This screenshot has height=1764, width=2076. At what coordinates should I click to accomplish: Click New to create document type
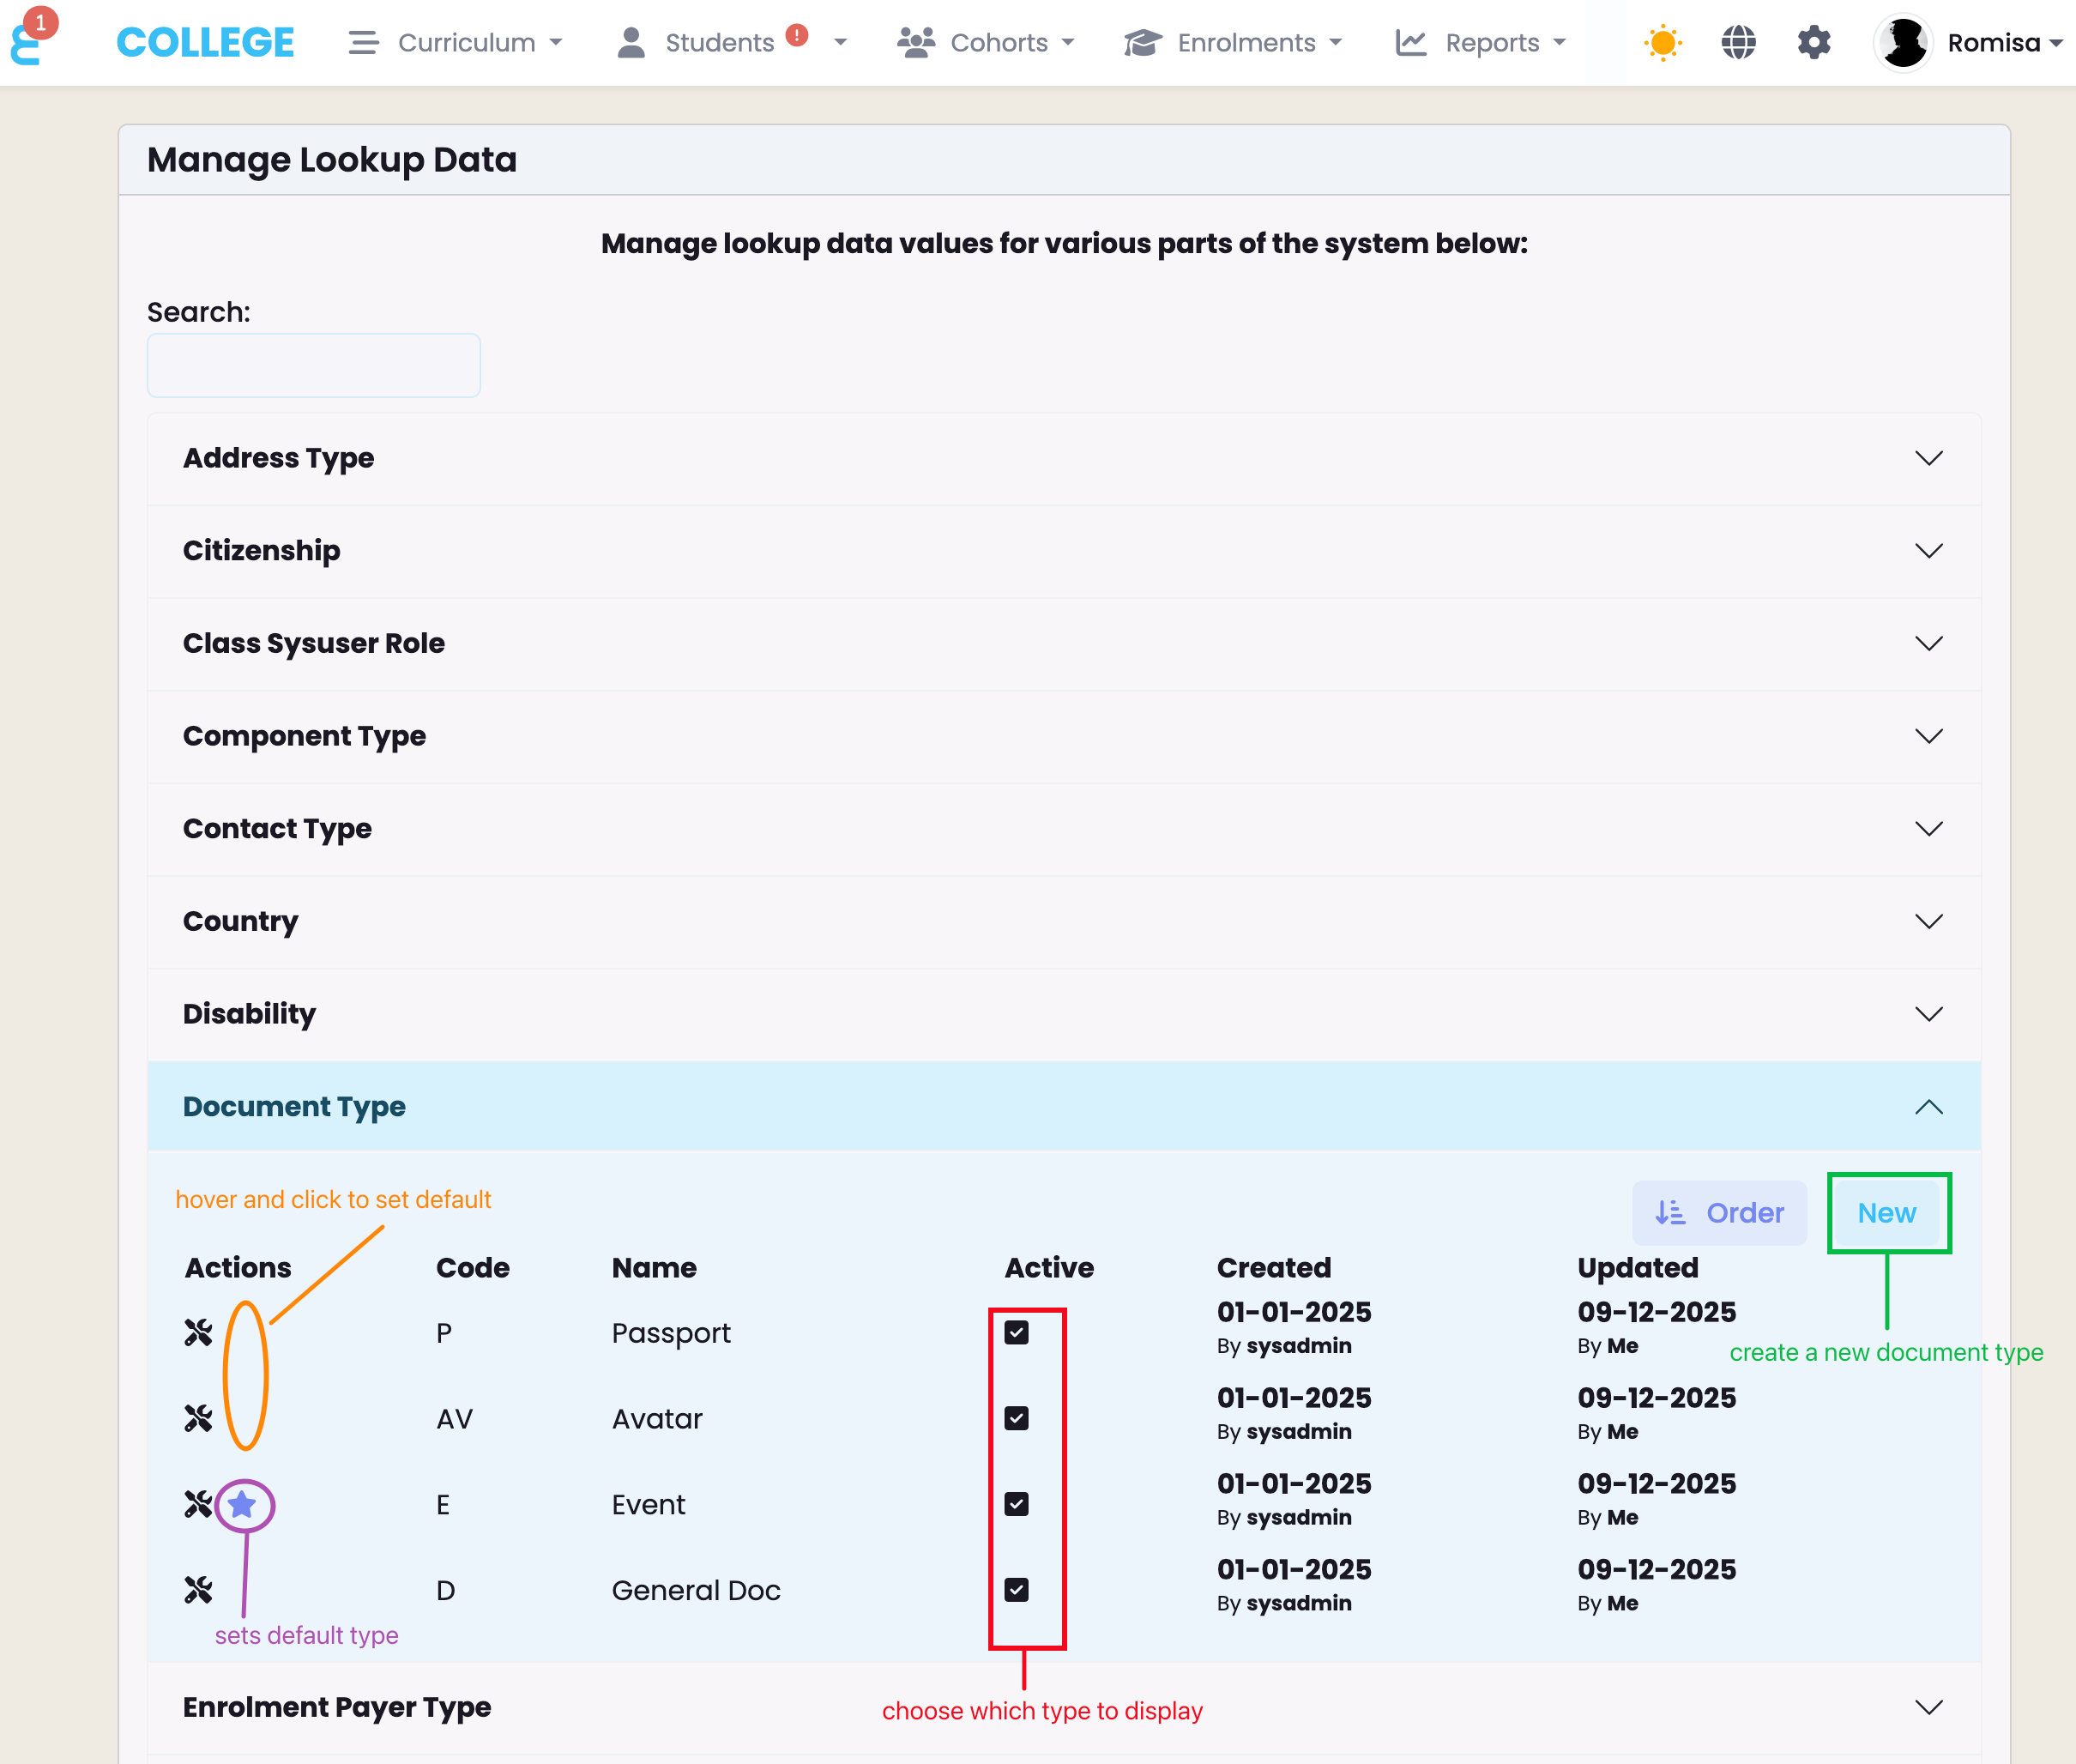coord(1886,1212)
